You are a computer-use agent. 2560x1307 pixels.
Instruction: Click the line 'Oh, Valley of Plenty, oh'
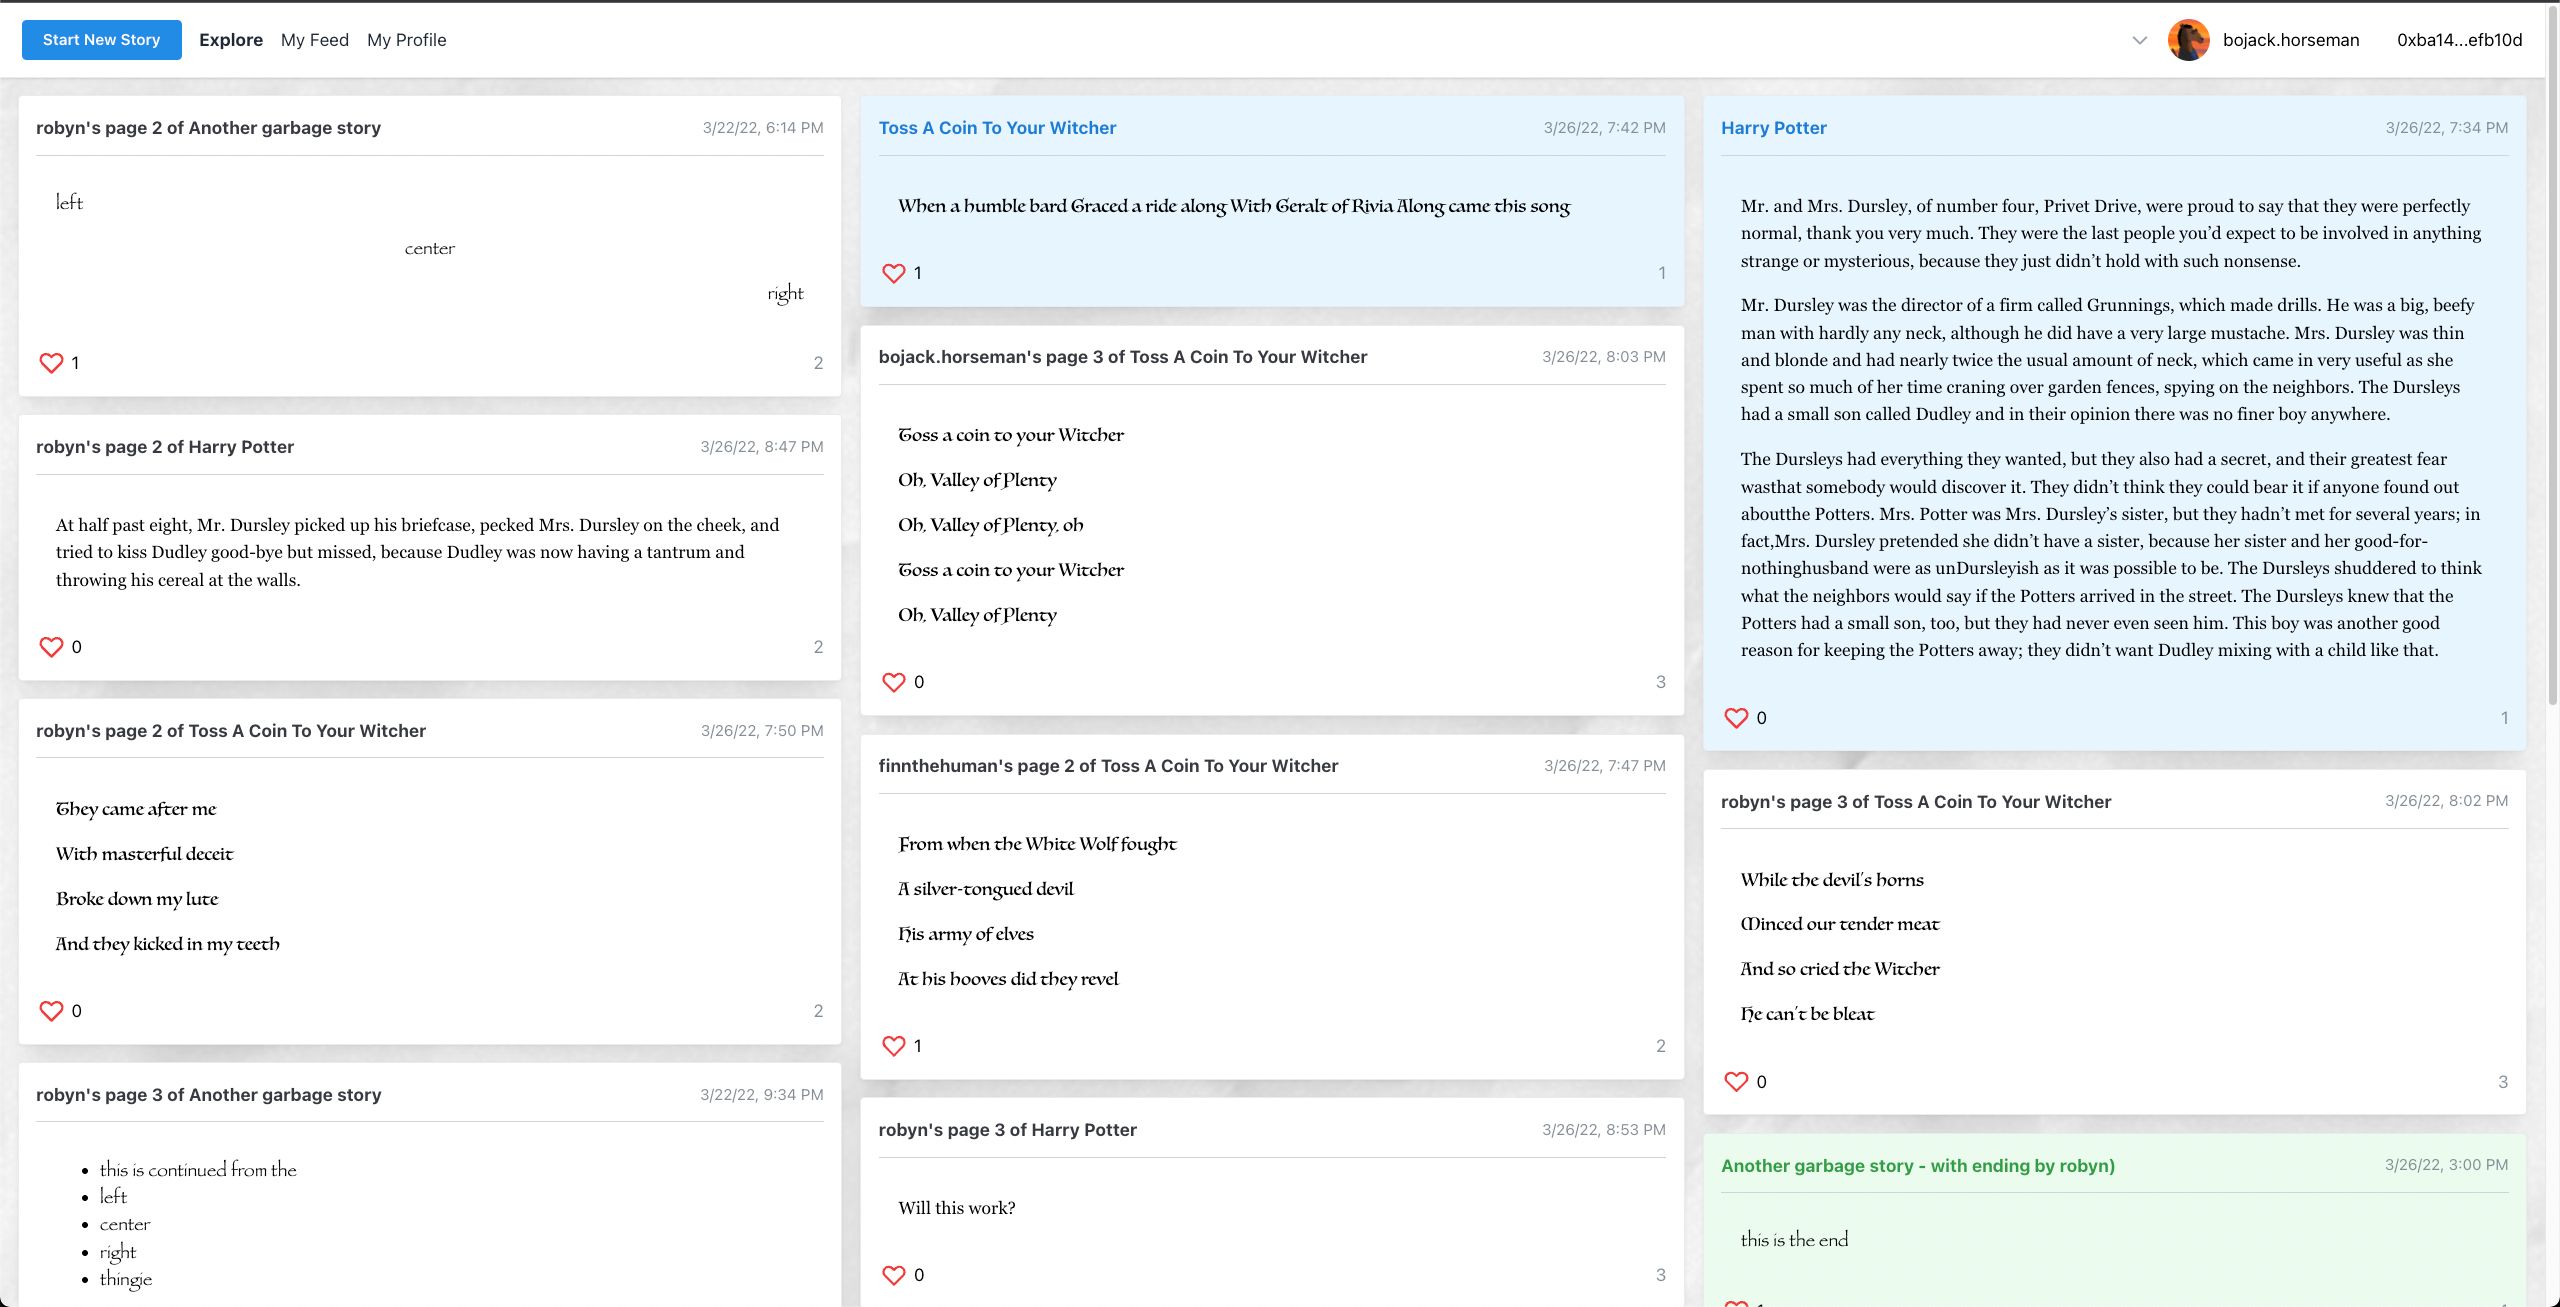[x=990, y=525]
